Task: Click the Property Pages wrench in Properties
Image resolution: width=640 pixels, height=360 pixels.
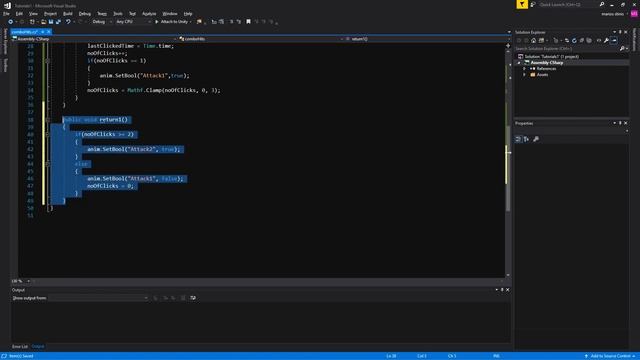Action: [x=536, y=139]
